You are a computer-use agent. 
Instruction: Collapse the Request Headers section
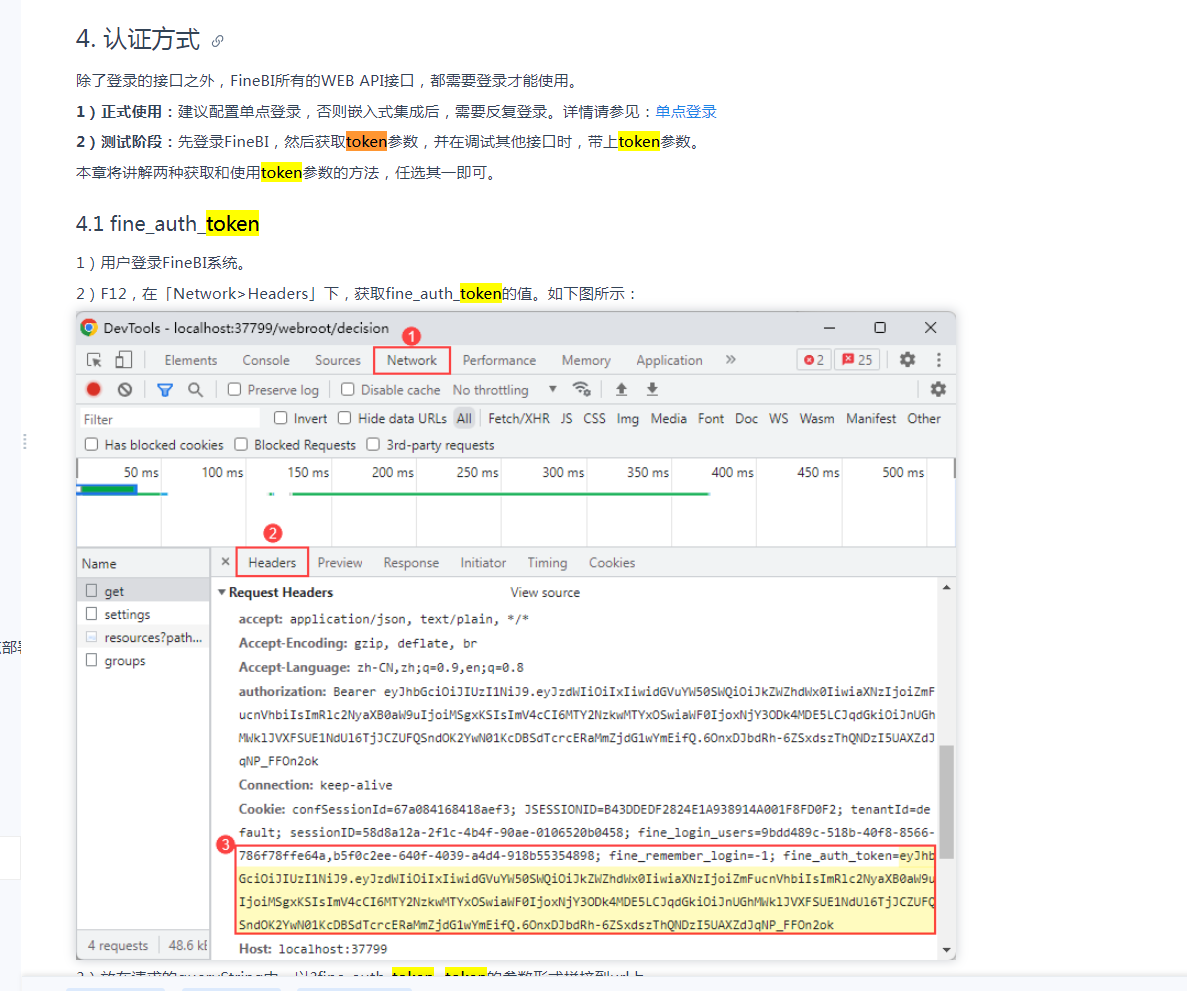coord(222,592)
